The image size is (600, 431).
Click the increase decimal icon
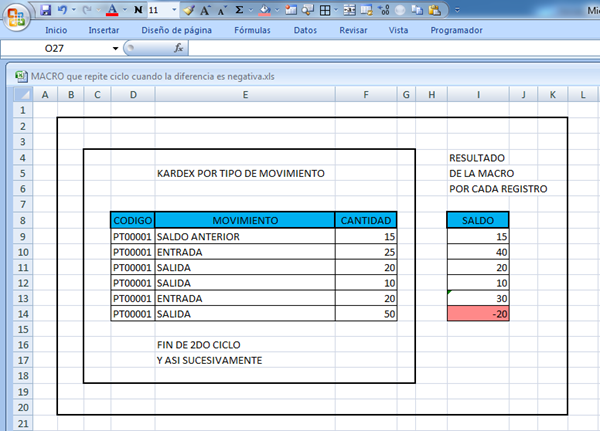(384, 10)
